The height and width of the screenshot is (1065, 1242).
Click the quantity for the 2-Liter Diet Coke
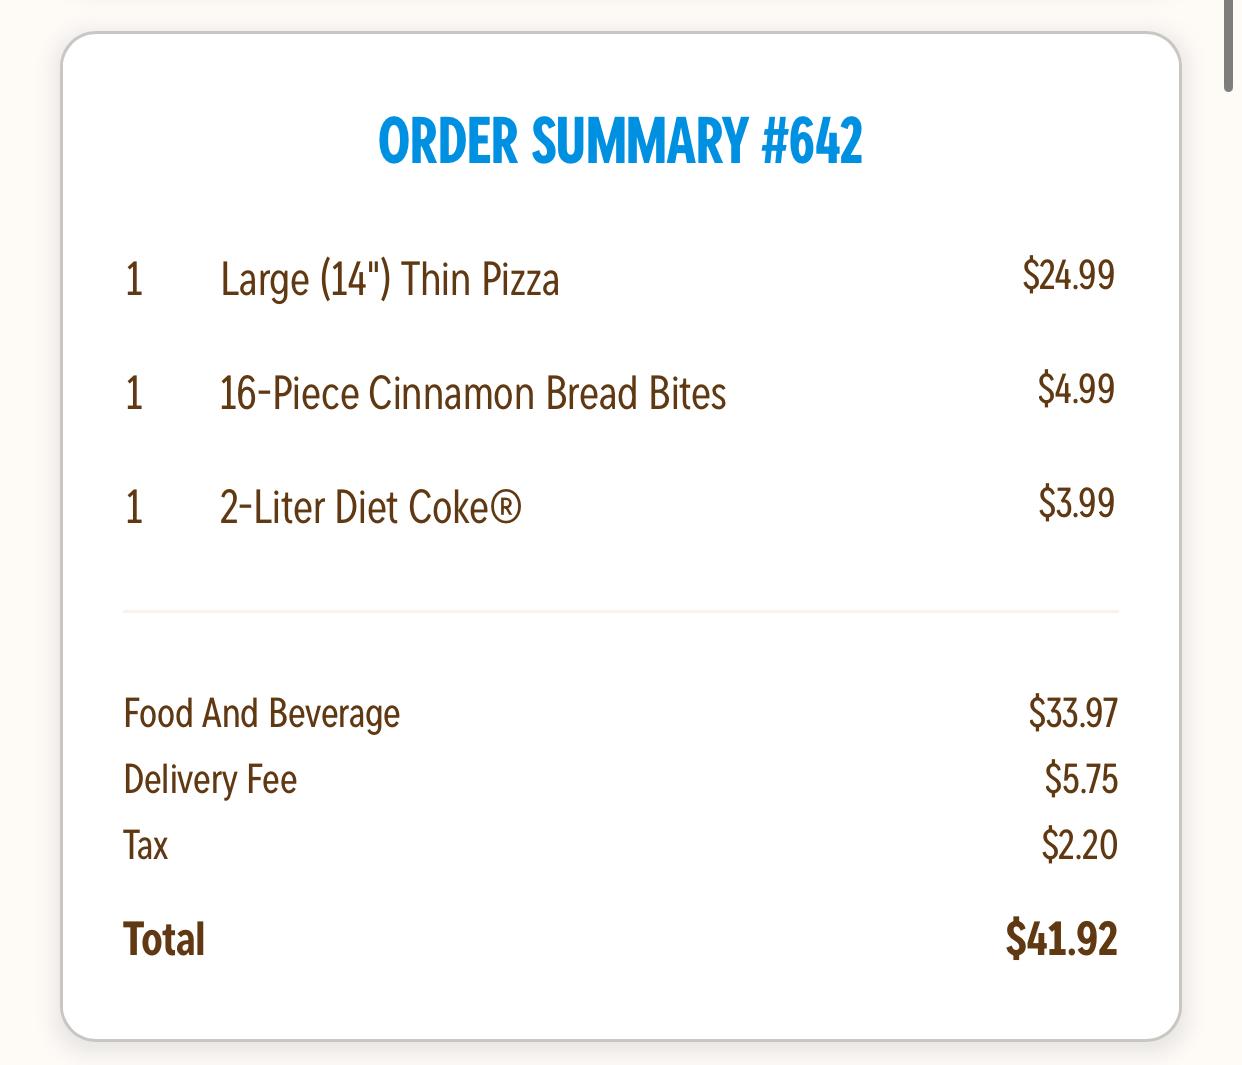(x=134, y=507)
